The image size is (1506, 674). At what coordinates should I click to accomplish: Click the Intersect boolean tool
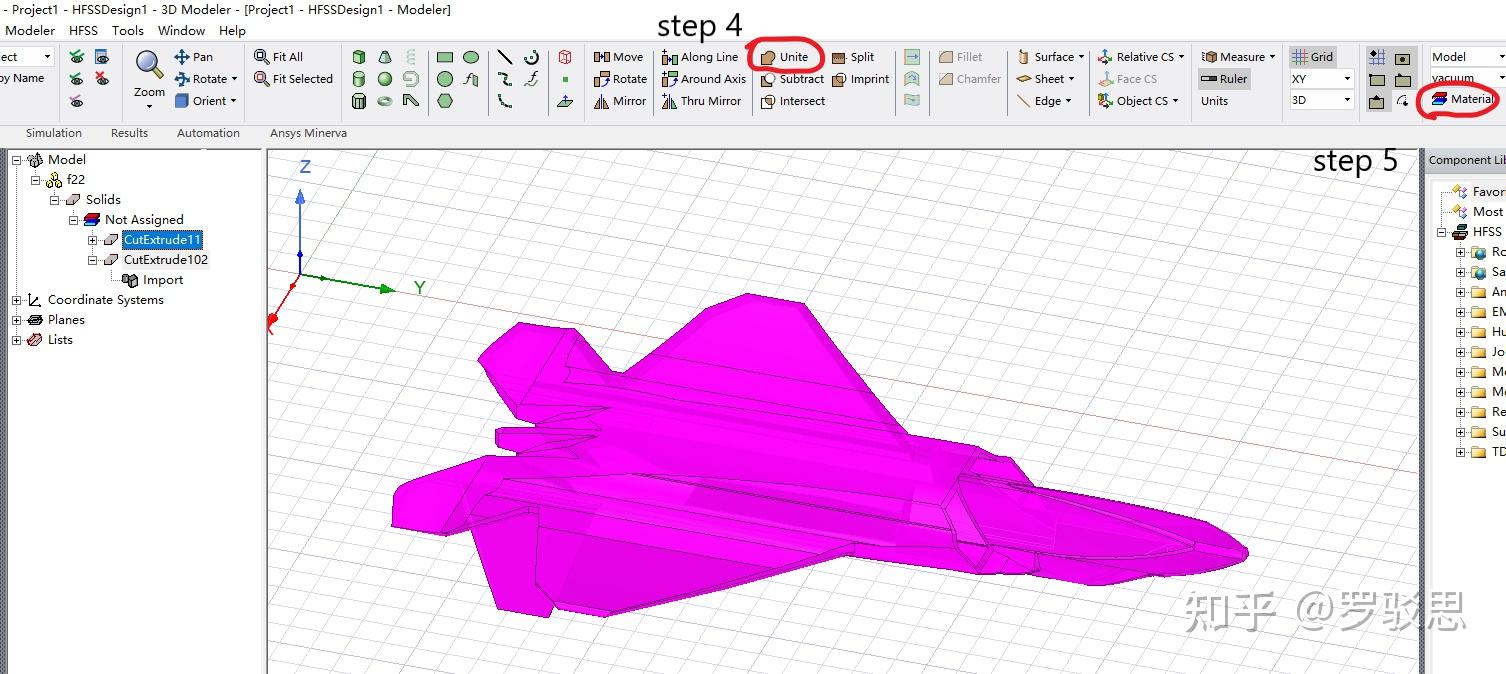click(793, 101)
